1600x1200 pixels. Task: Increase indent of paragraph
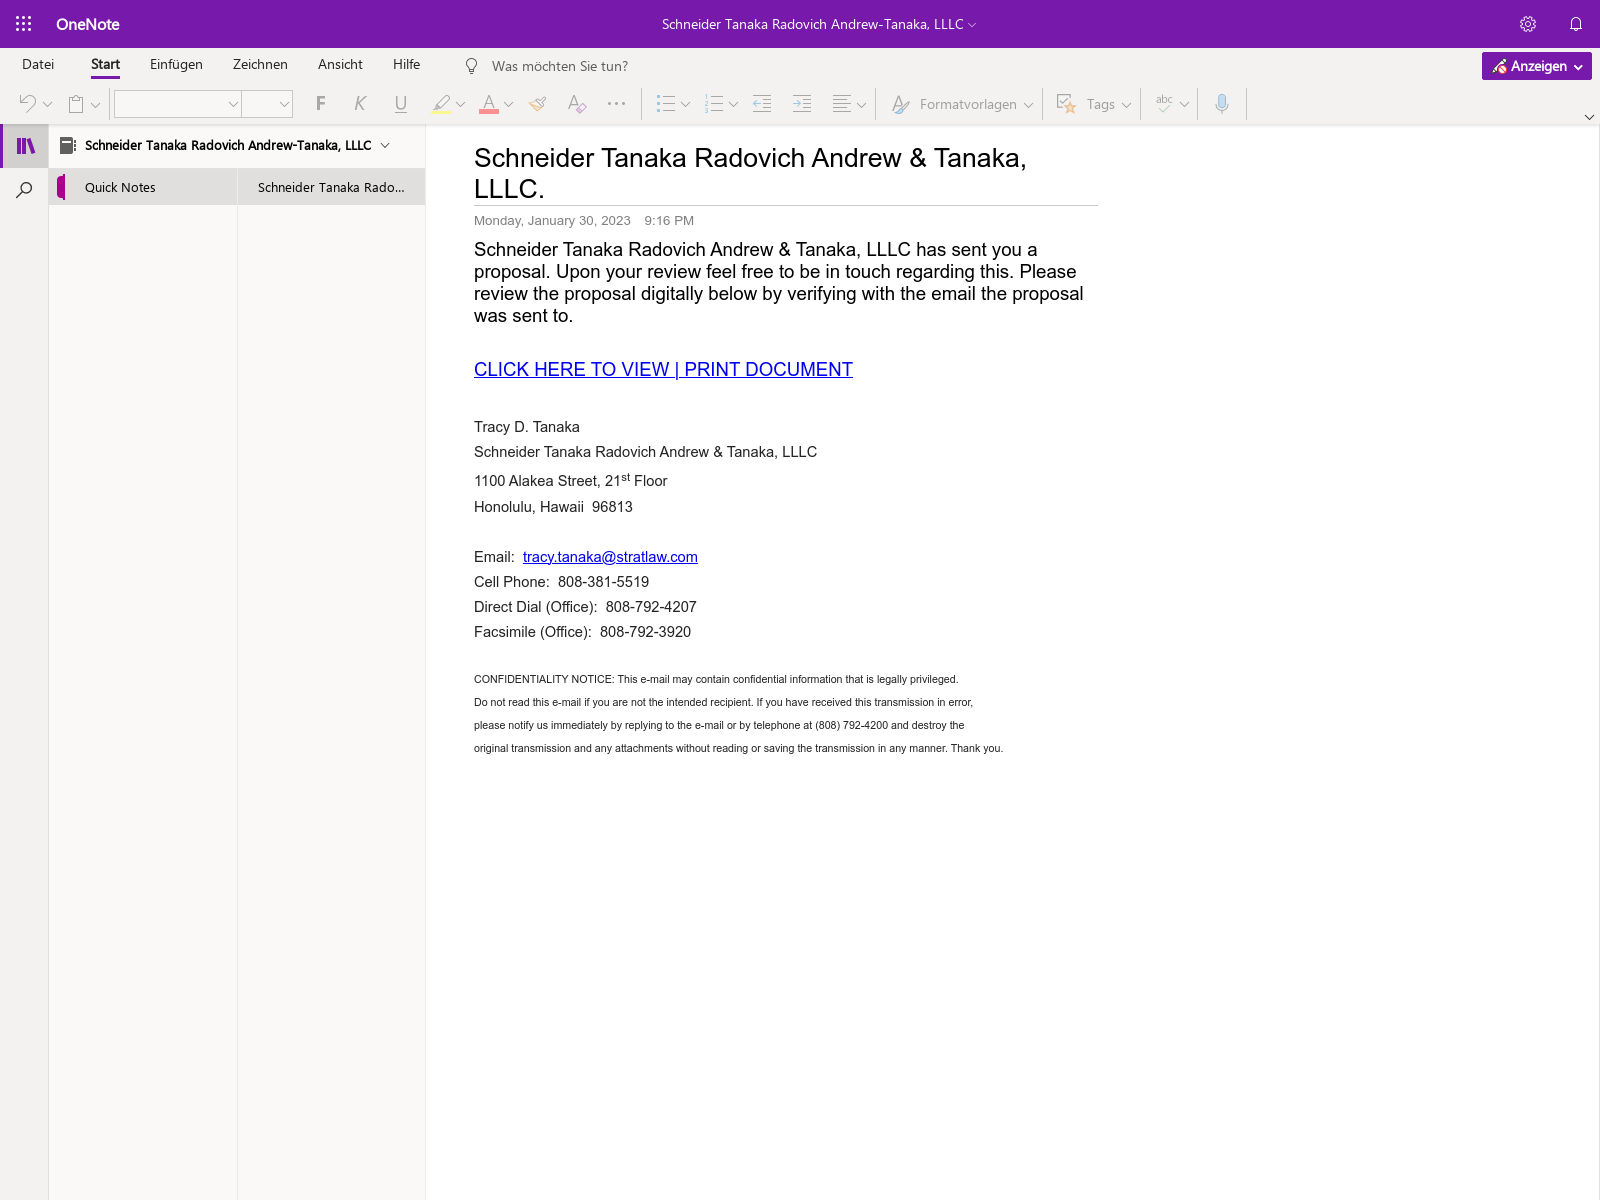point(802,103)
